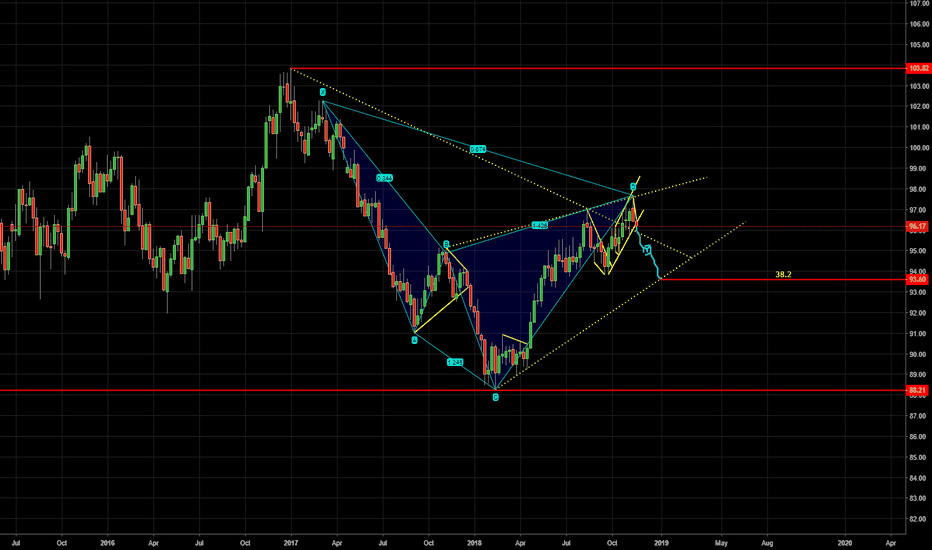932x550 pixels.
Task: Select the D point label of the pattern
Action: (633, 187)
